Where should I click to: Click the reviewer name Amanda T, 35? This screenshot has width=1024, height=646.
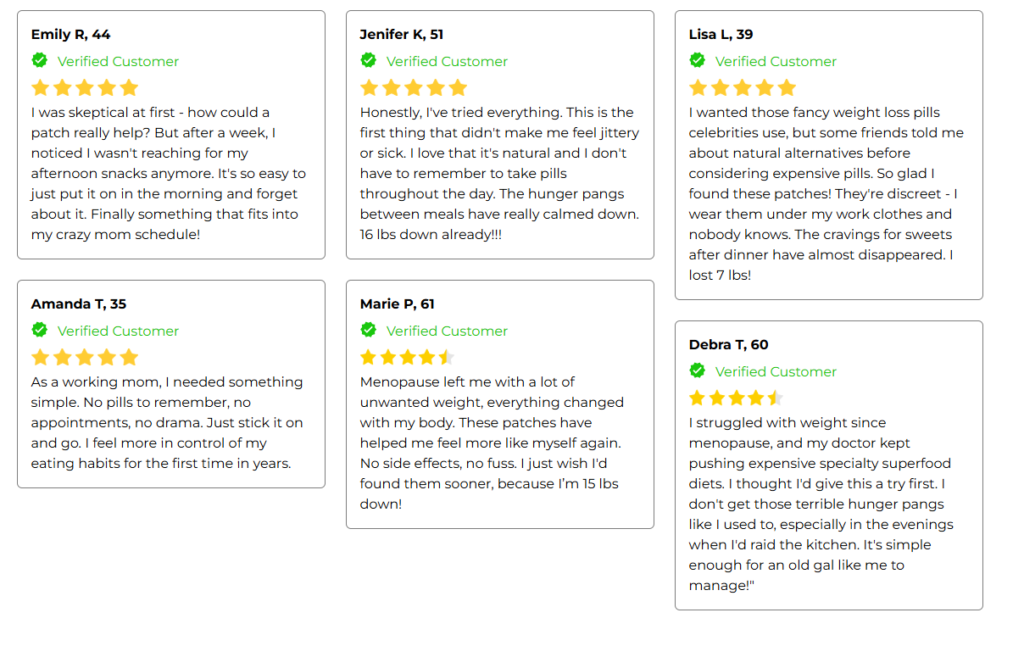[x=78, y=304]
